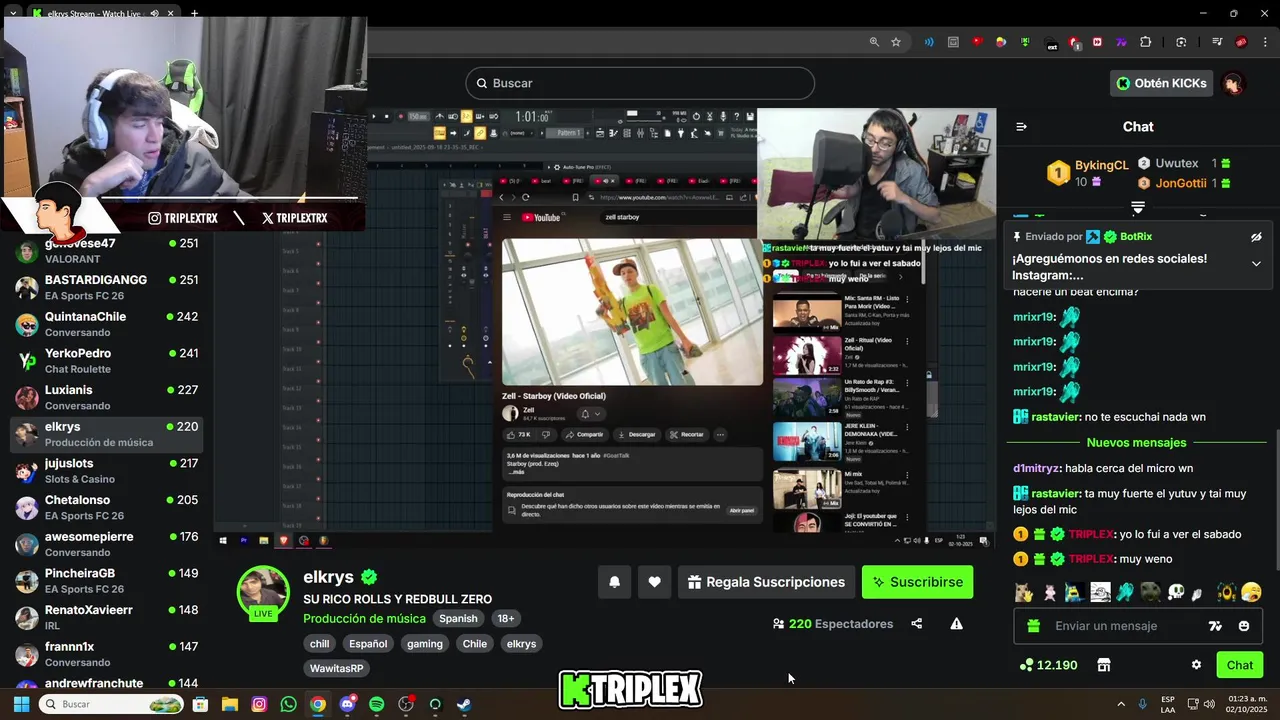
Task: Open BASTARDIGANGG channel in sidebar
Action: tap(107, 288)
